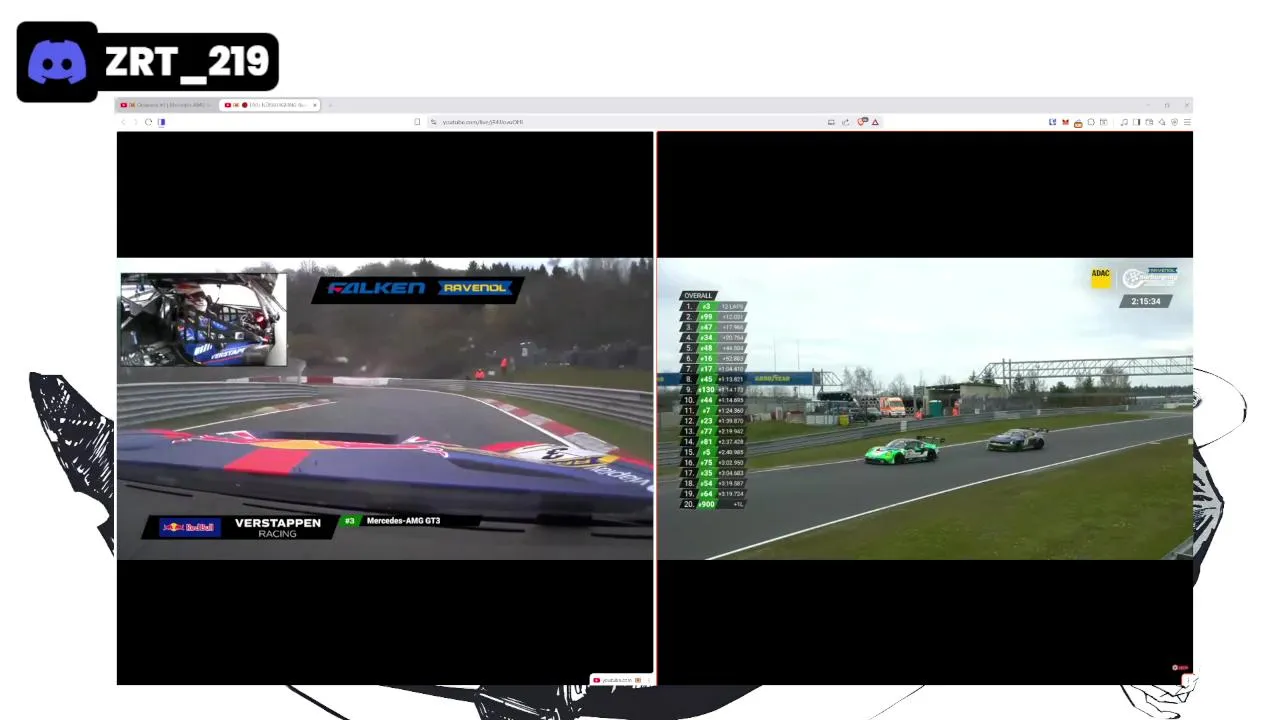Click the blue icon next to reload
Screen dimensions: 1280x720
161,122
